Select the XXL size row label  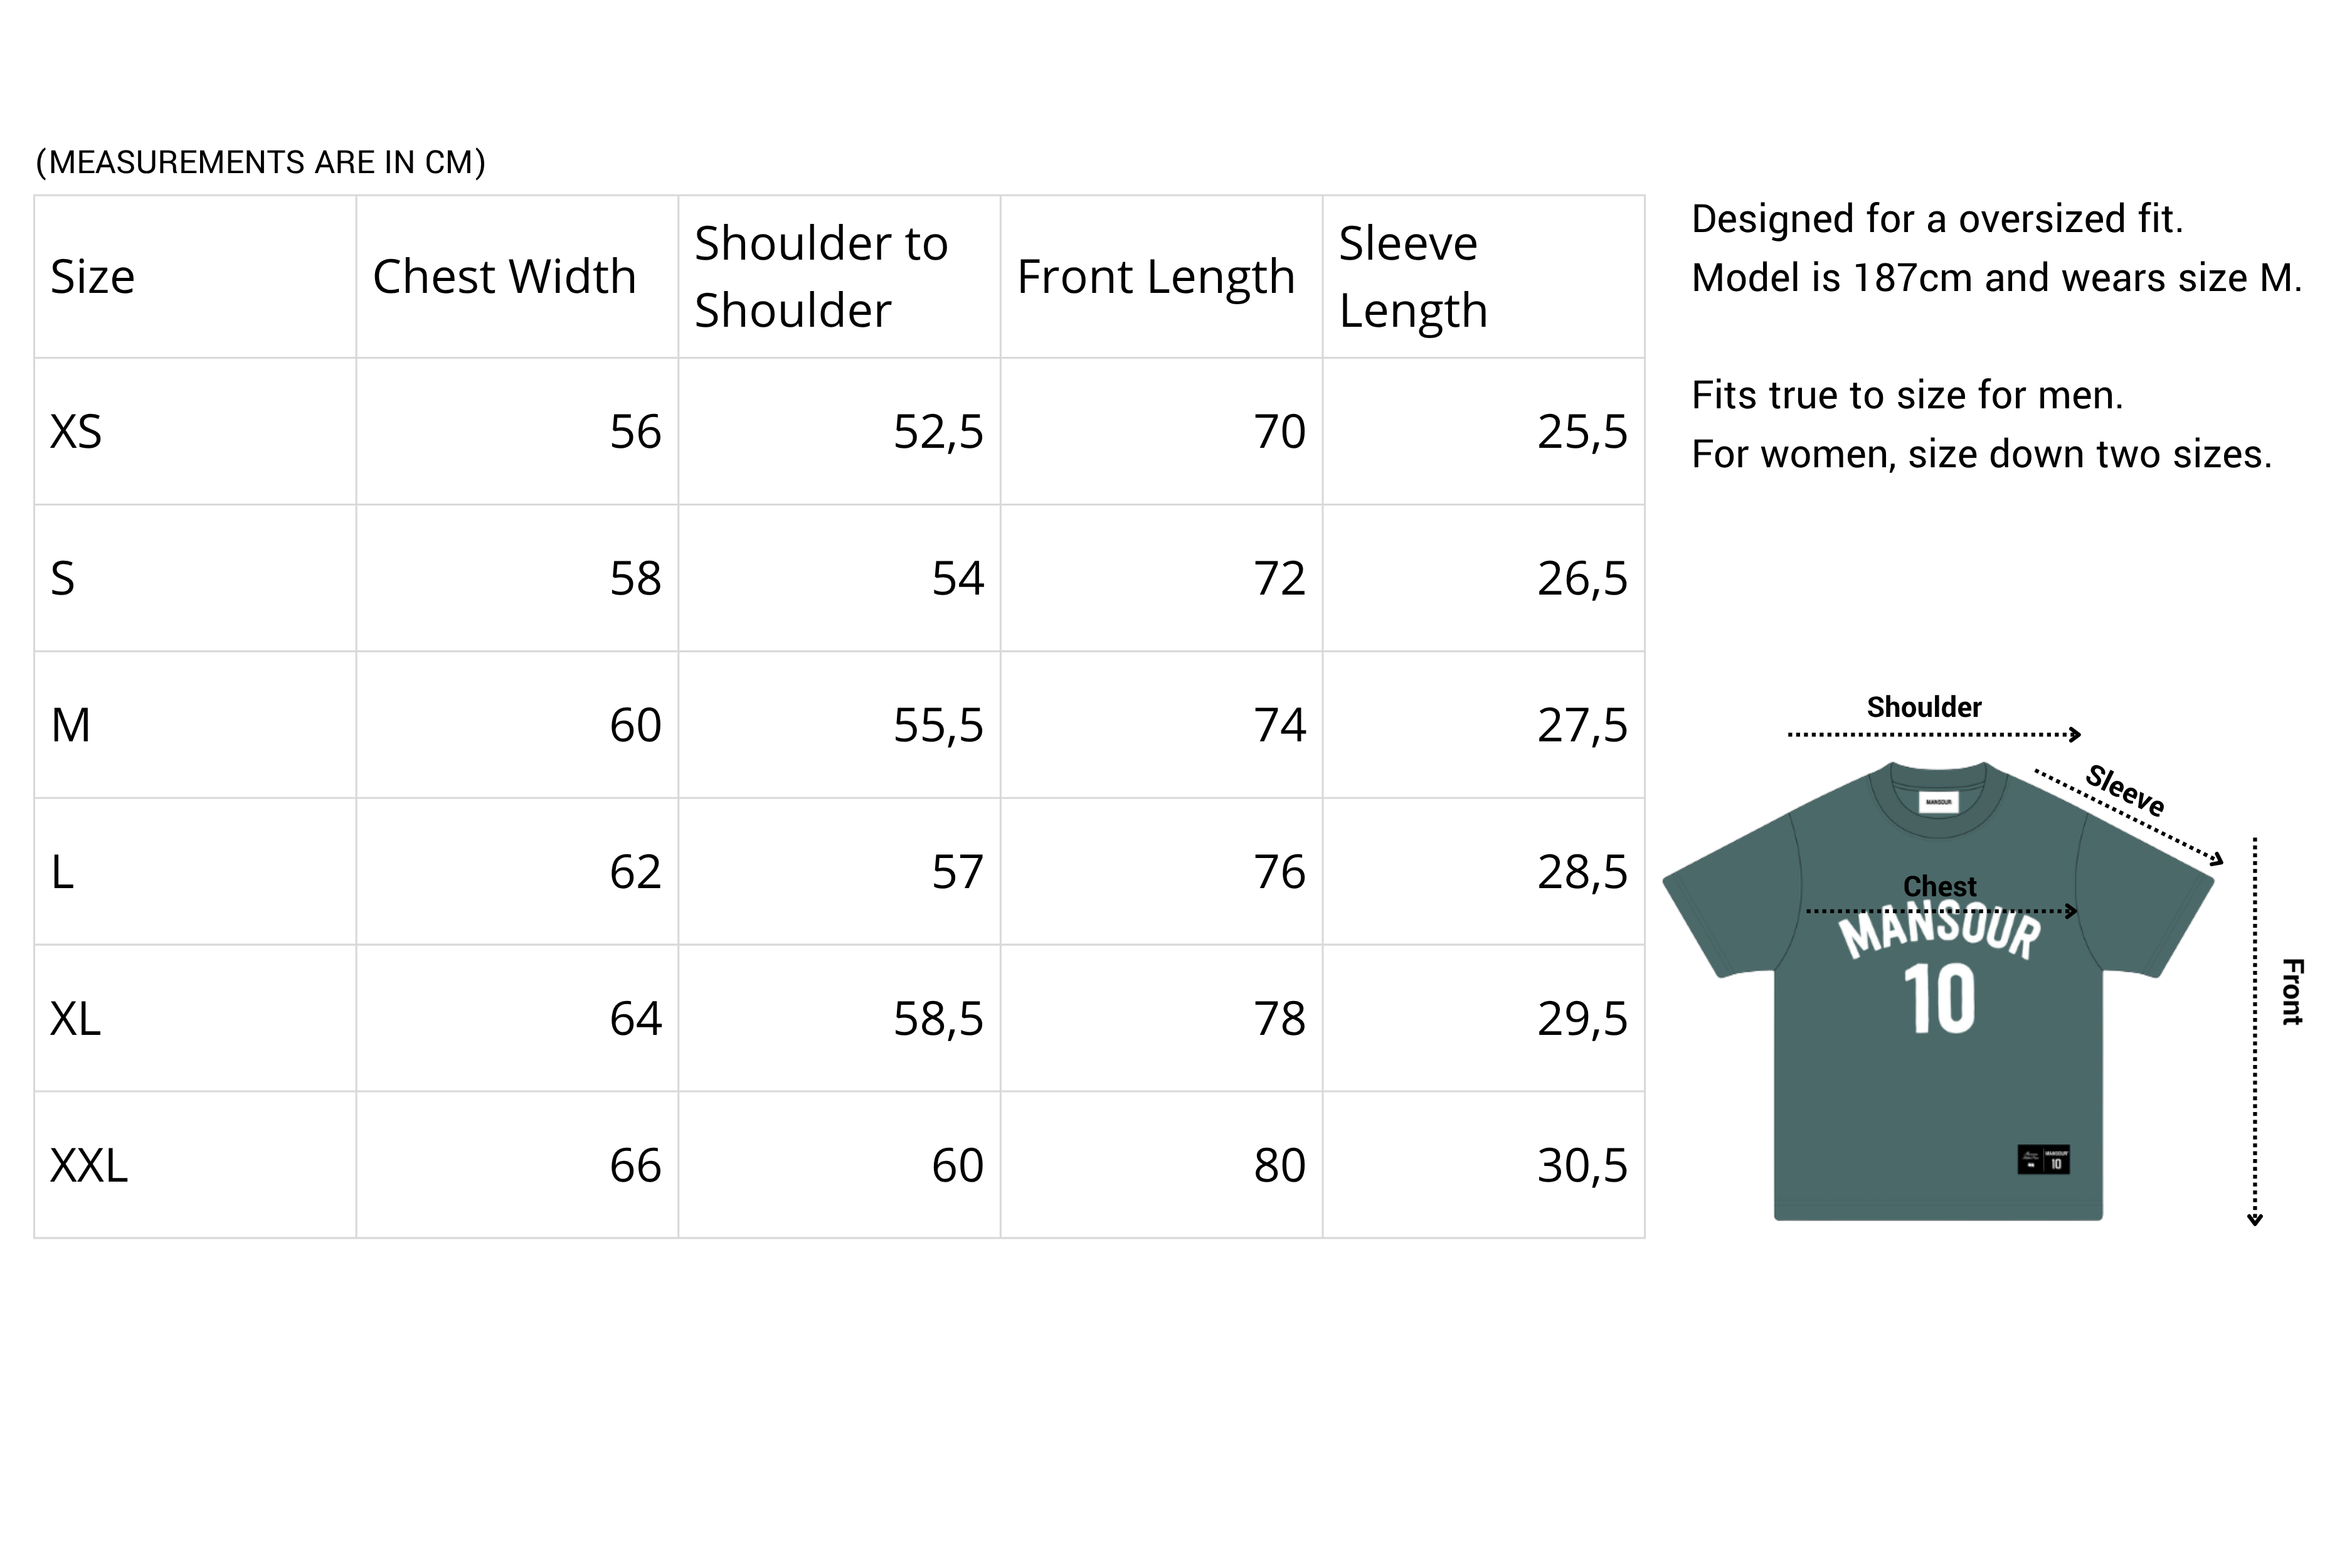[89, 1166]
